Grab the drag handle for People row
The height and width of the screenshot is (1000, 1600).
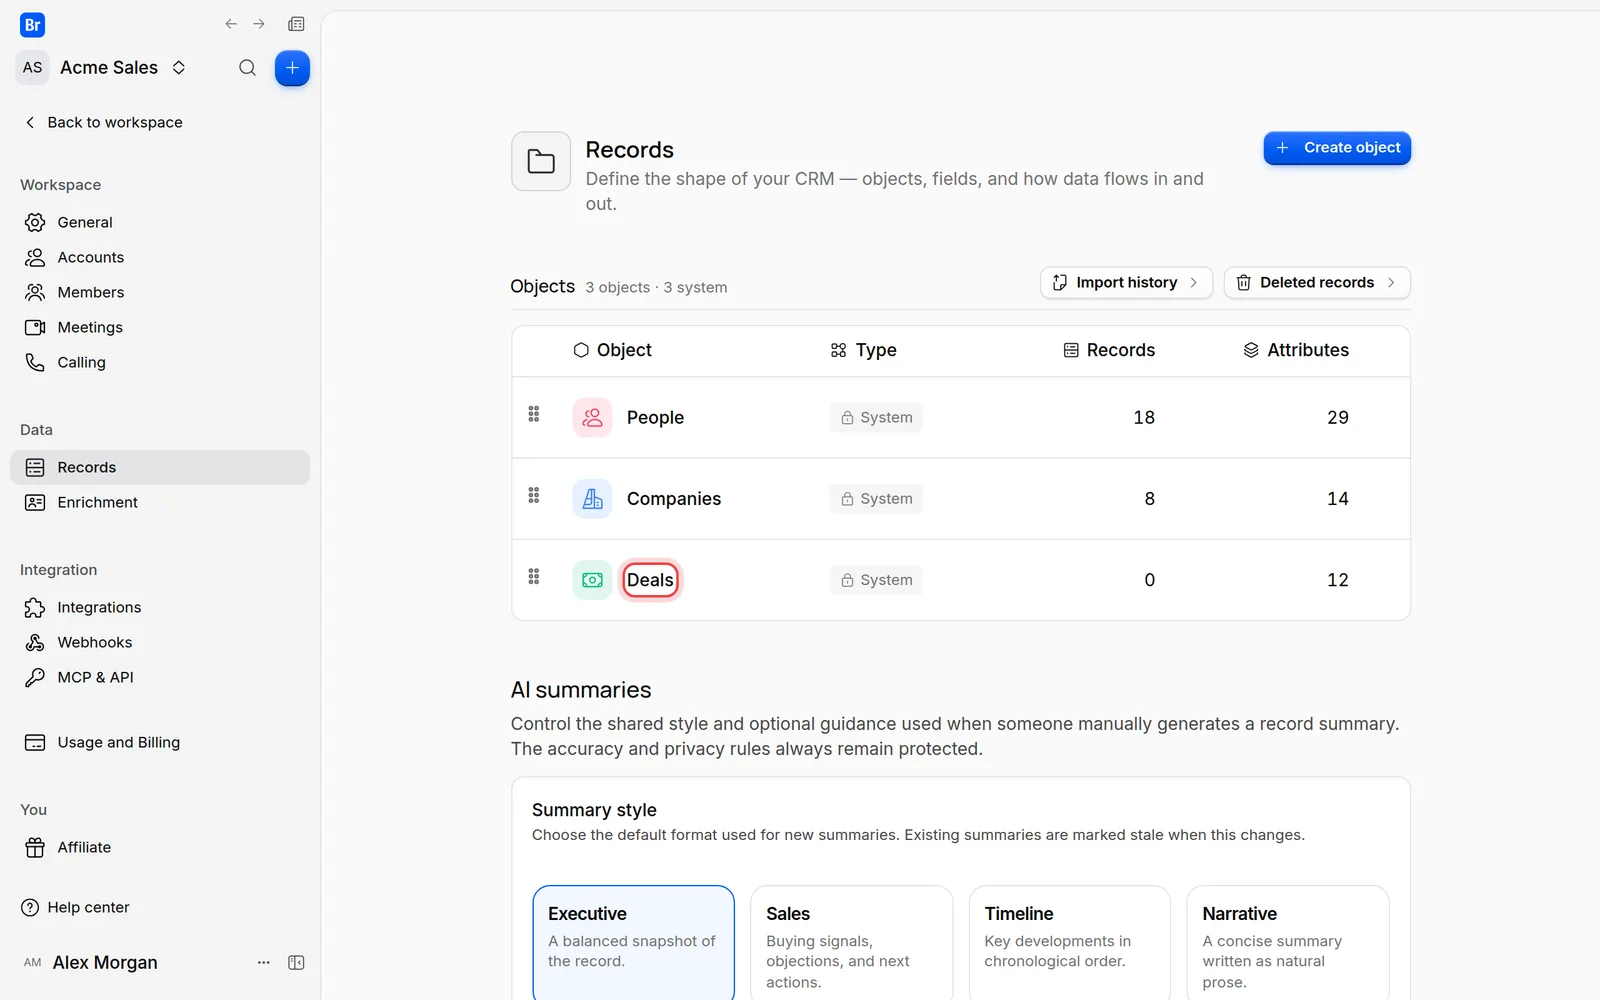coord(534,414)
